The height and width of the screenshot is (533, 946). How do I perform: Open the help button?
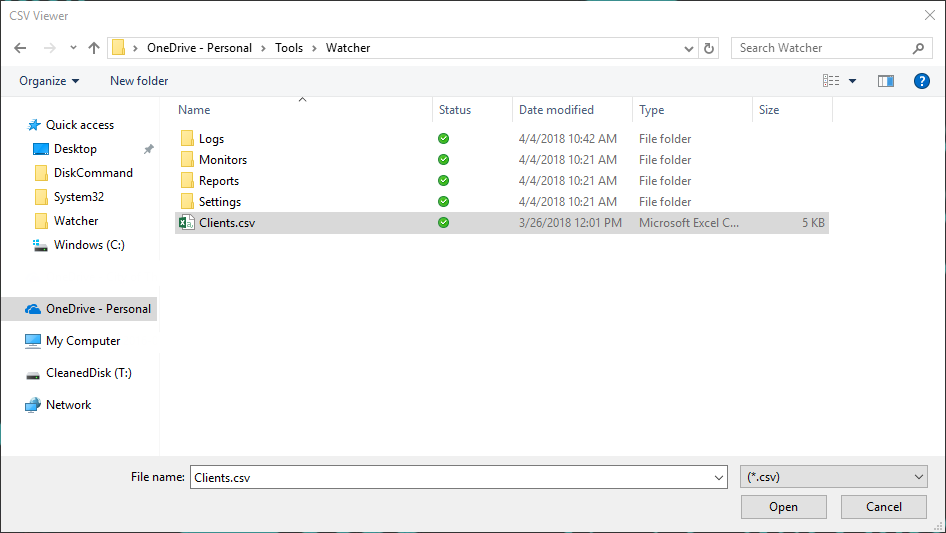tap(921, 81)
